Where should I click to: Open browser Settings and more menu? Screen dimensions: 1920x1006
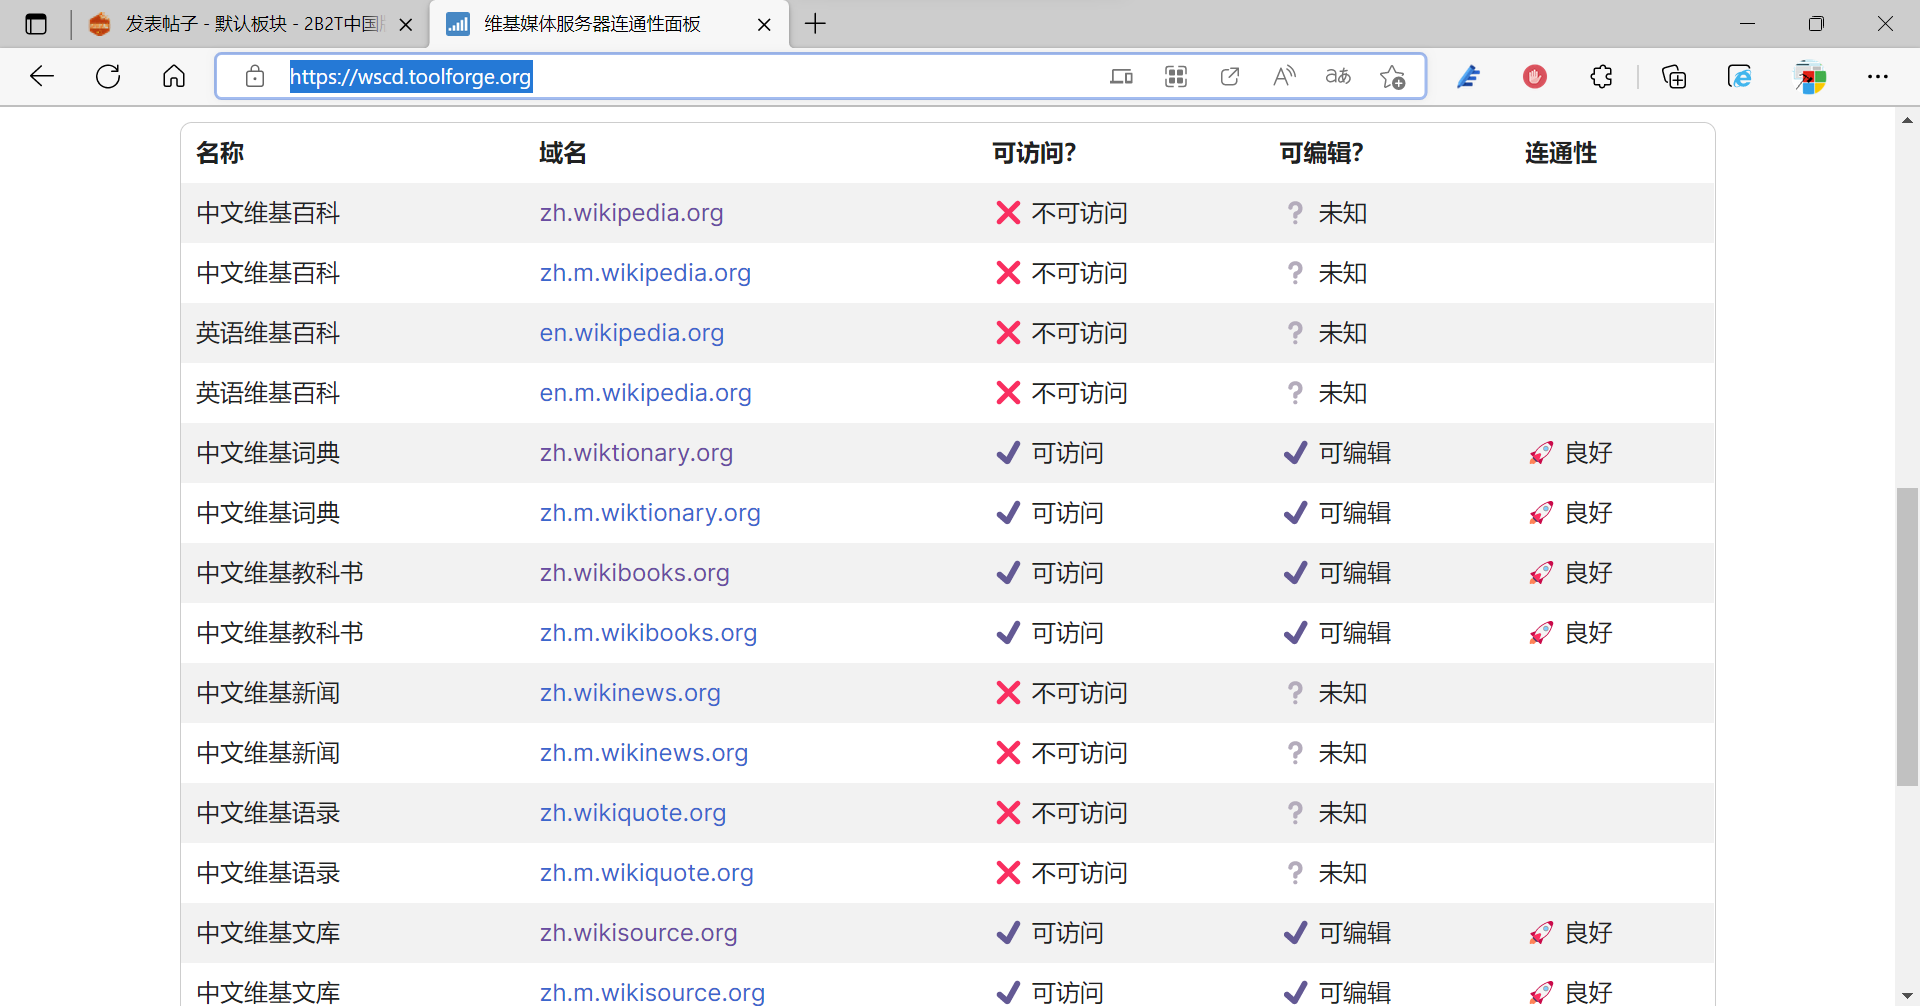(1878, 76)
